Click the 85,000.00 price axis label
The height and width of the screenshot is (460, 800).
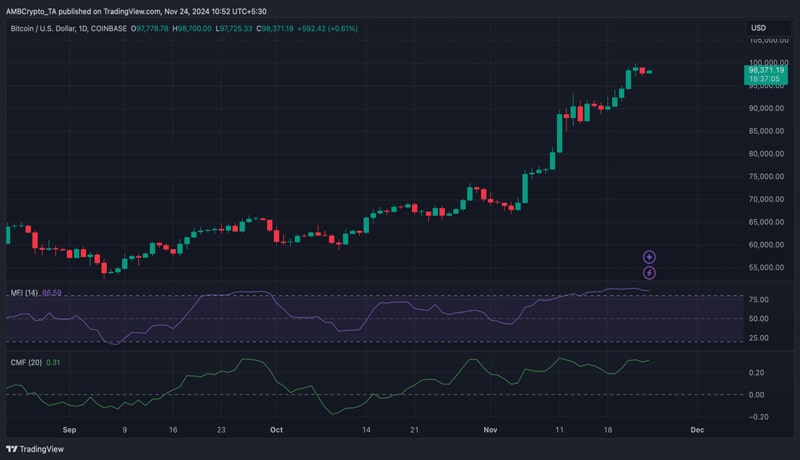click(x=766, y=131)
